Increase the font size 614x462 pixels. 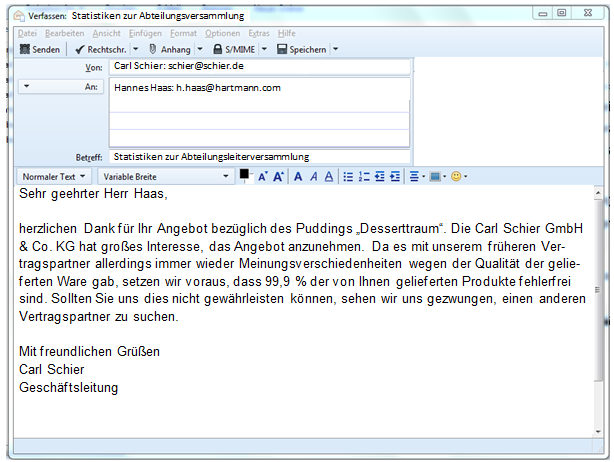click(x=278, y=177)
